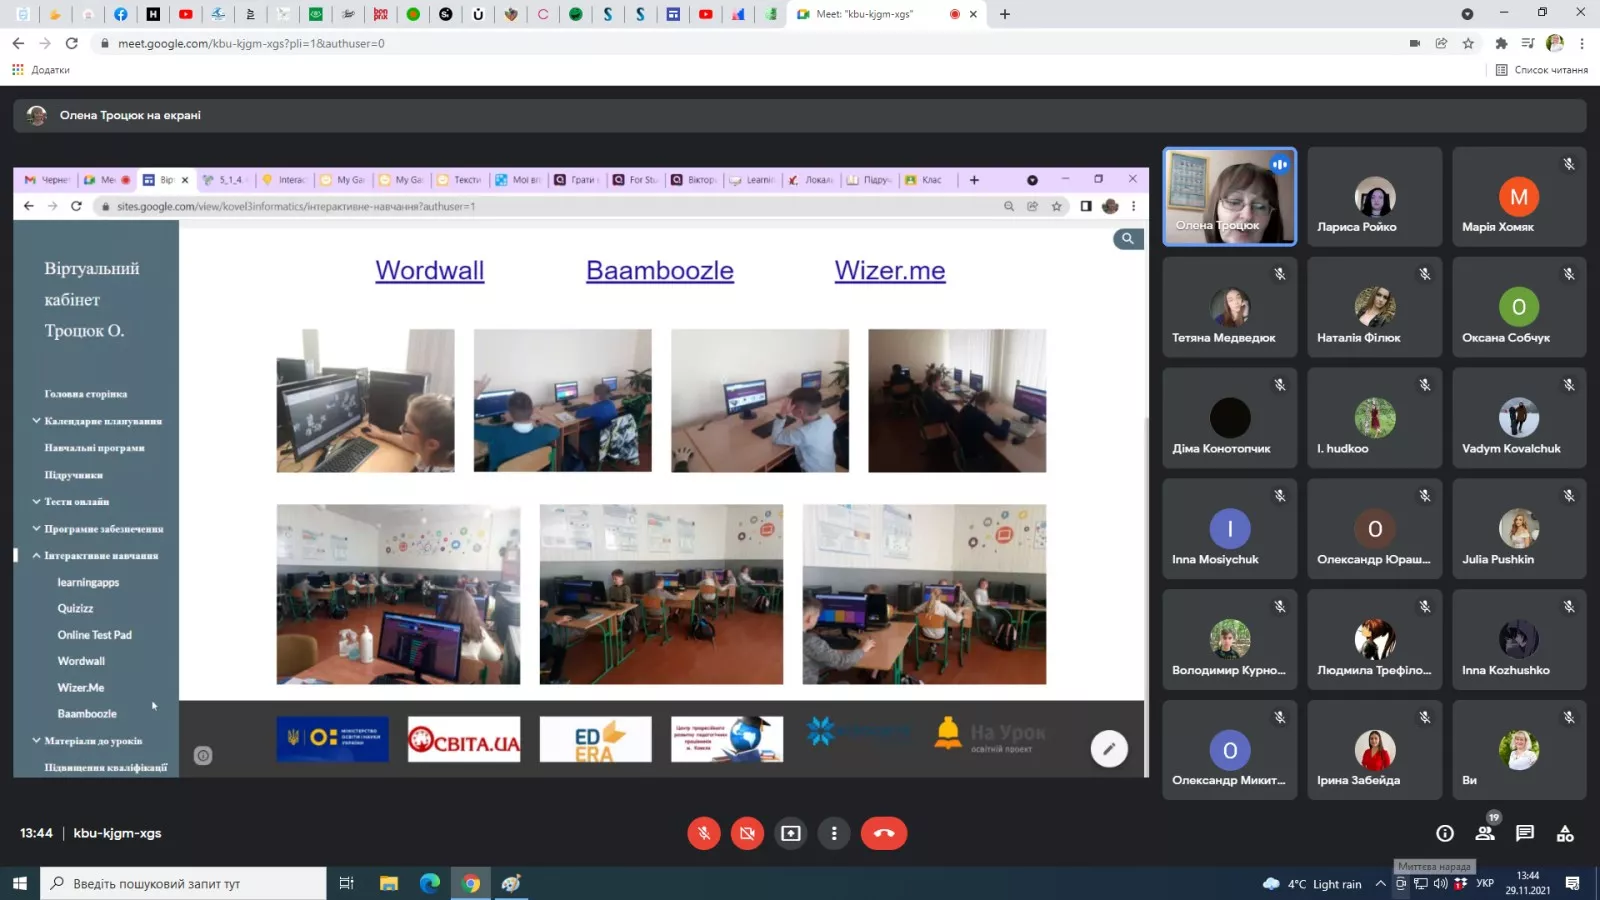1600x900 pixels.
Task: Switch to the Meet kbu-kjgm-xgs browser tab
Action: (x=865, y=14)
